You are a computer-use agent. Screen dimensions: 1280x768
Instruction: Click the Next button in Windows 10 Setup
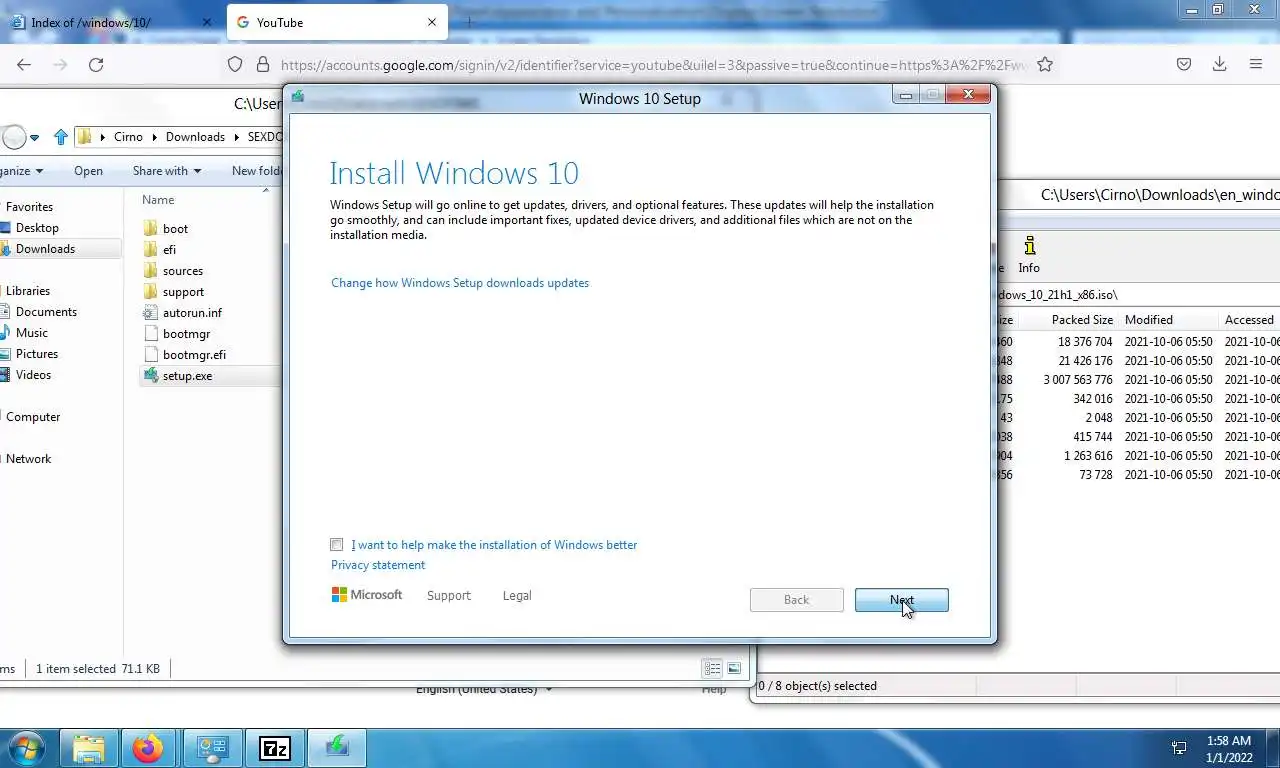[x=901, y=600]
